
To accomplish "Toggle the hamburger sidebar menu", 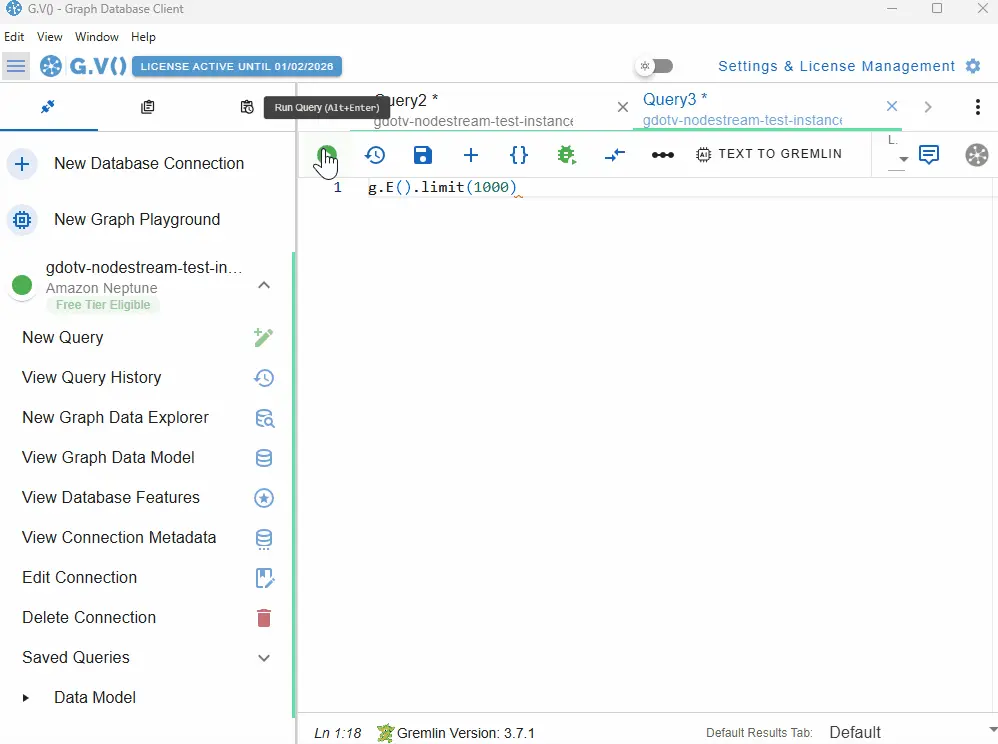I will (x=16, y=67).
